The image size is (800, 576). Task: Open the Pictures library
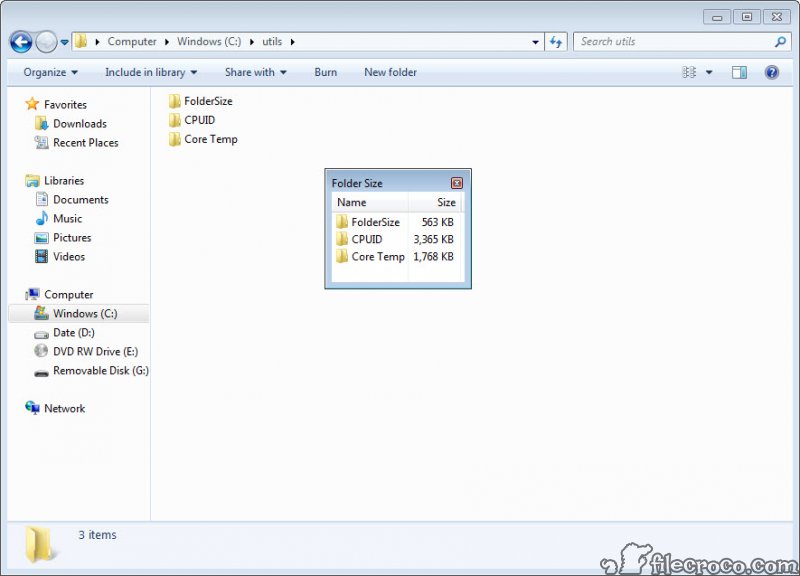pyautogui.click(x=72, y=238)
